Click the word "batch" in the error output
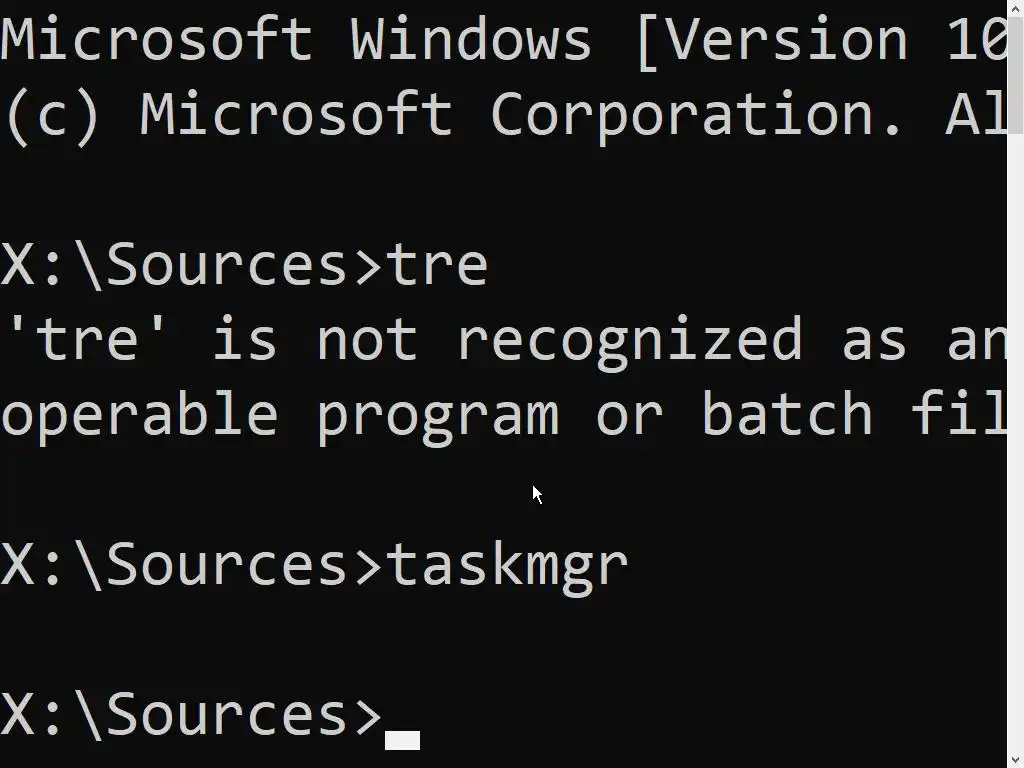The height and width of the screenshot is (768, 1024). [787, 415]
